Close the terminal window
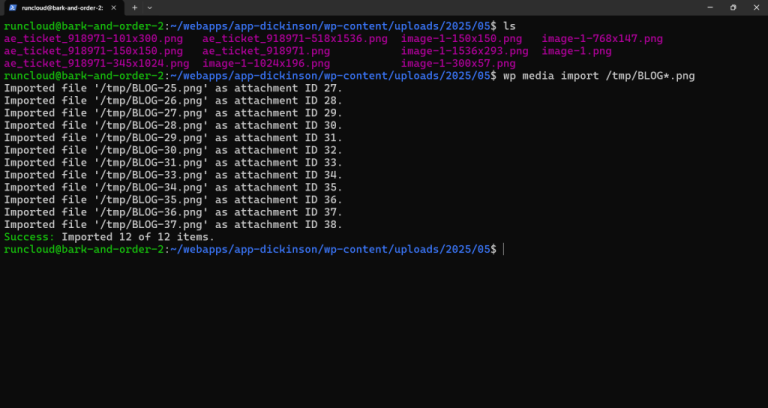 pos(756,7)
